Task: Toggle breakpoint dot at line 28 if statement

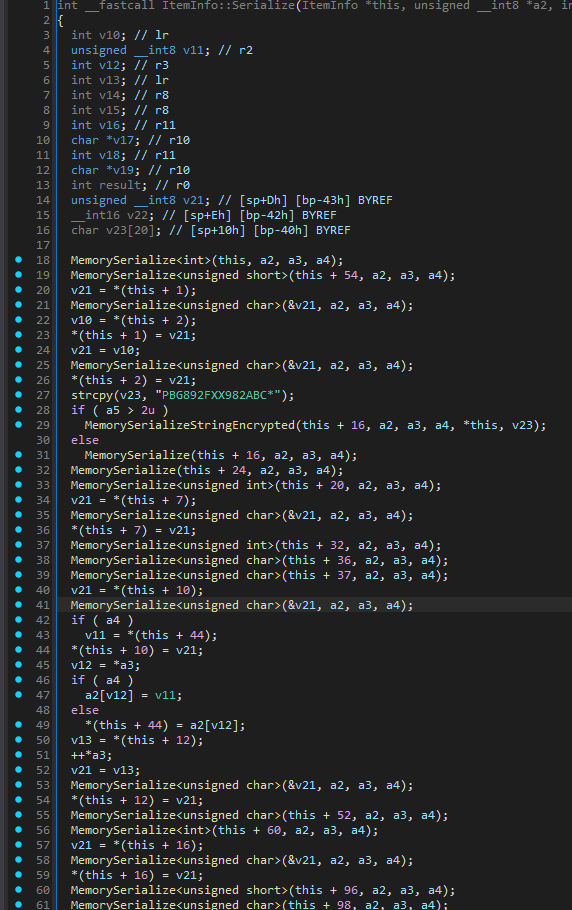Action: coord(19,410)
